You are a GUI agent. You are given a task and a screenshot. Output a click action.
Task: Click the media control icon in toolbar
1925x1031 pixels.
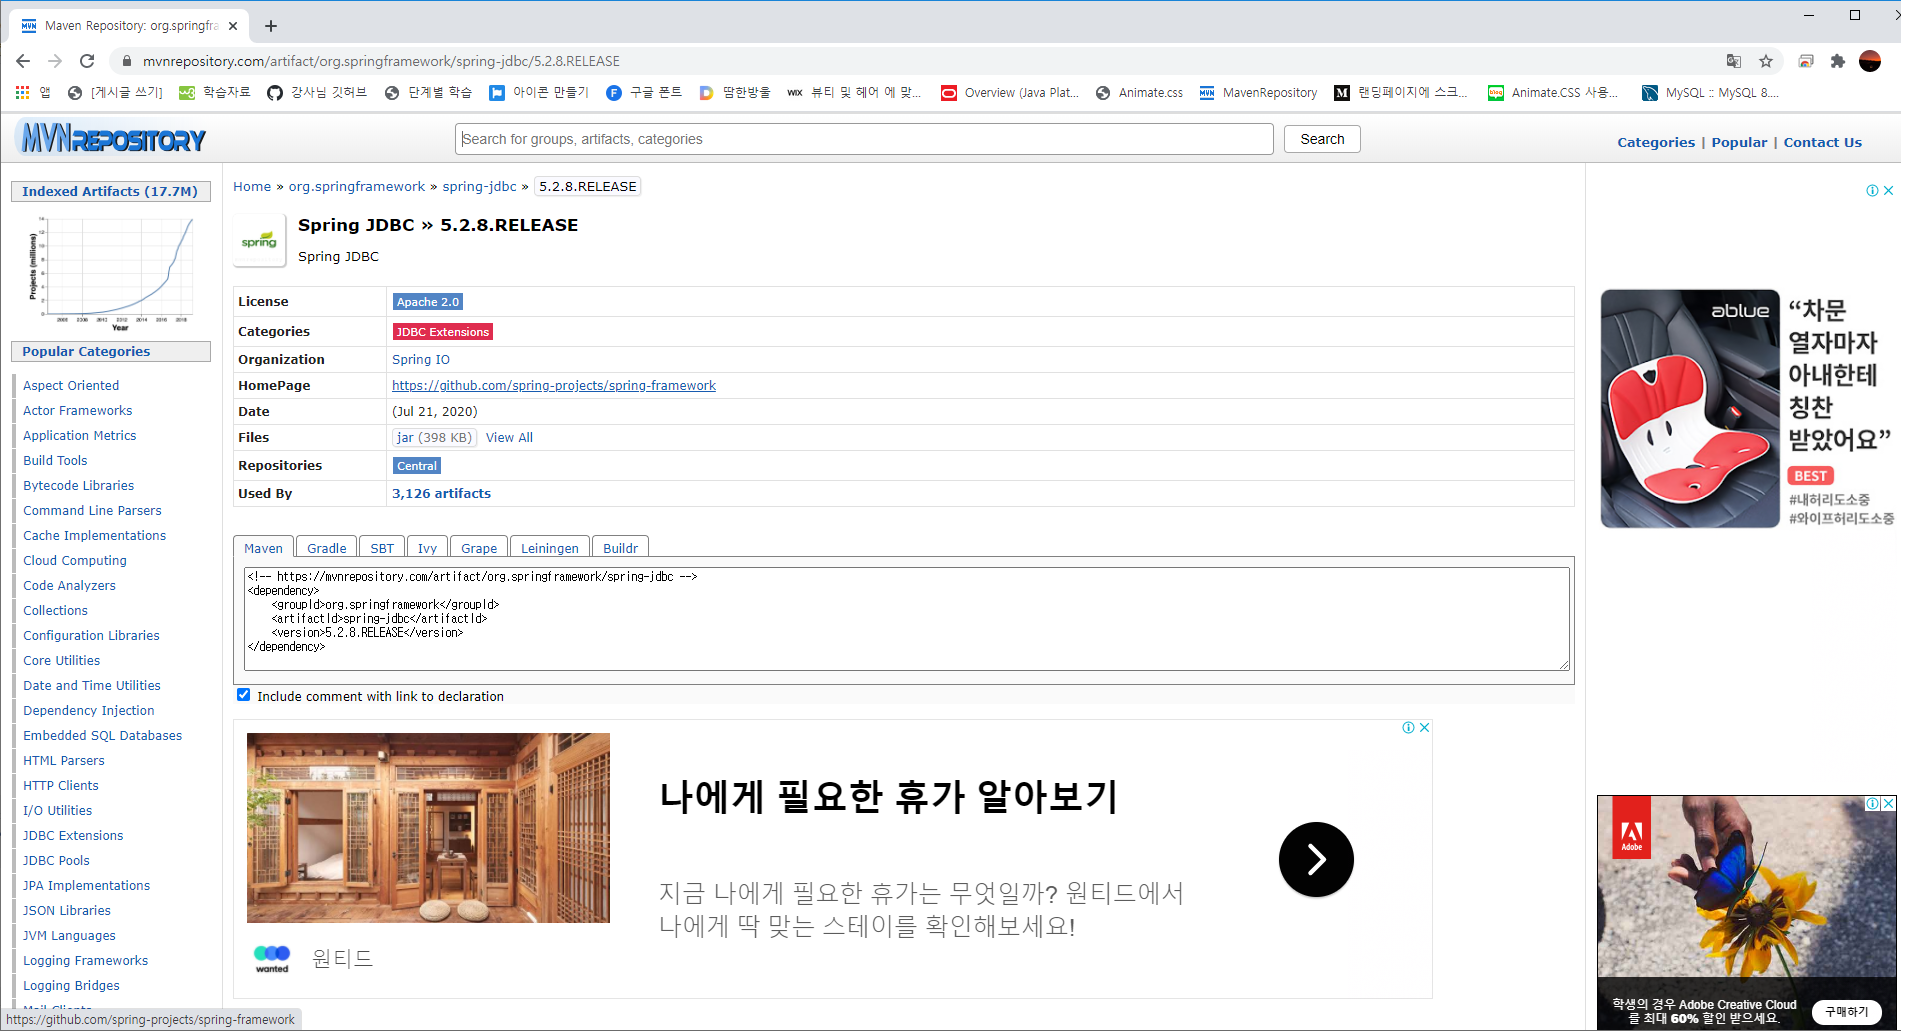pos(1806,61)
